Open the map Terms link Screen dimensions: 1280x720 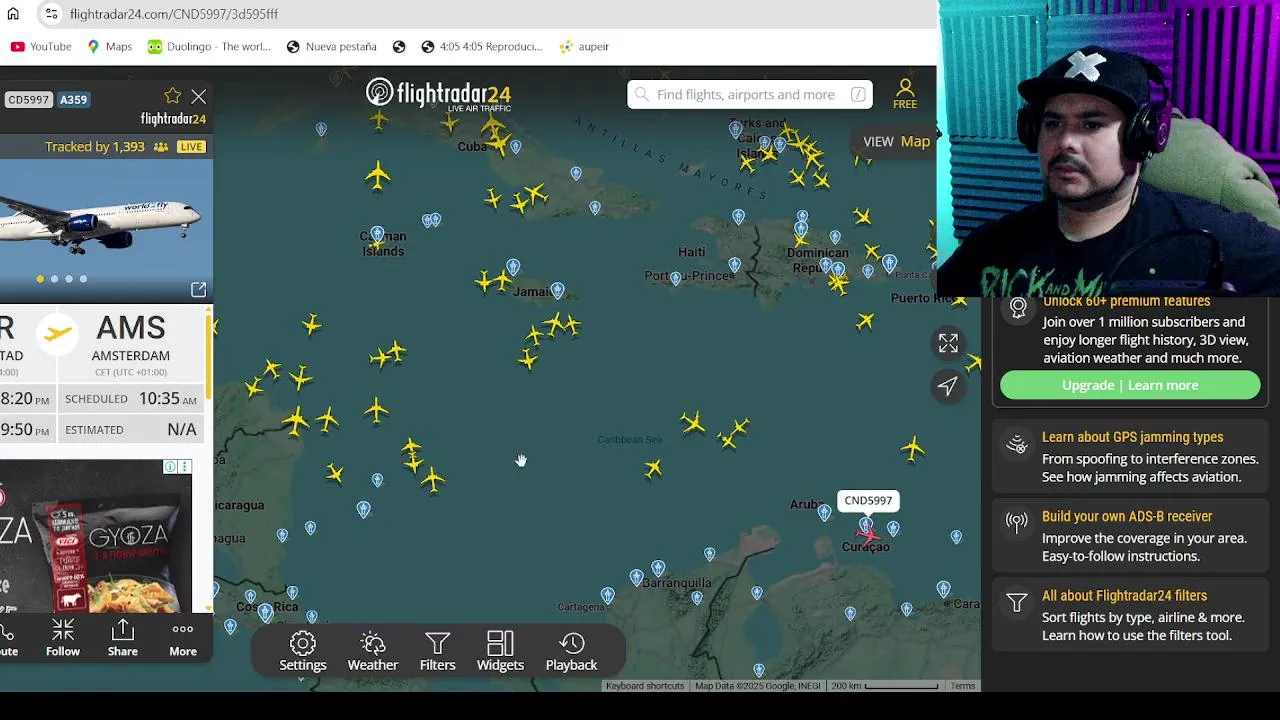coord(963,686)
